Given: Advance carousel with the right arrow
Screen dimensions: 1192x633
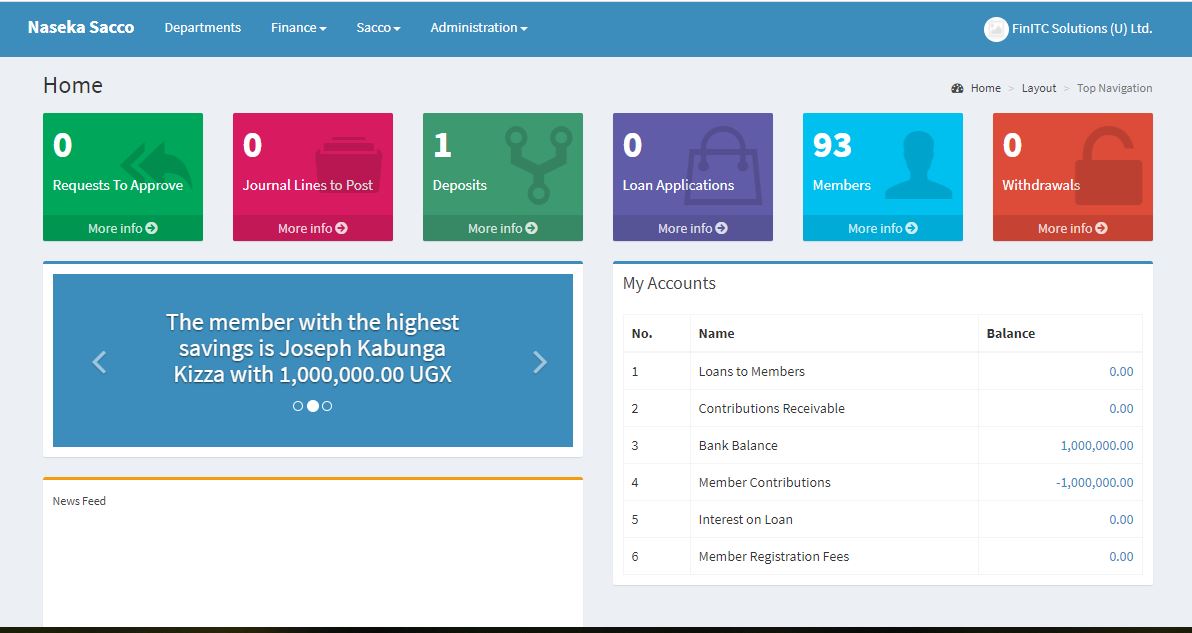Looking at the screenshot, I should tap(539, 362).
